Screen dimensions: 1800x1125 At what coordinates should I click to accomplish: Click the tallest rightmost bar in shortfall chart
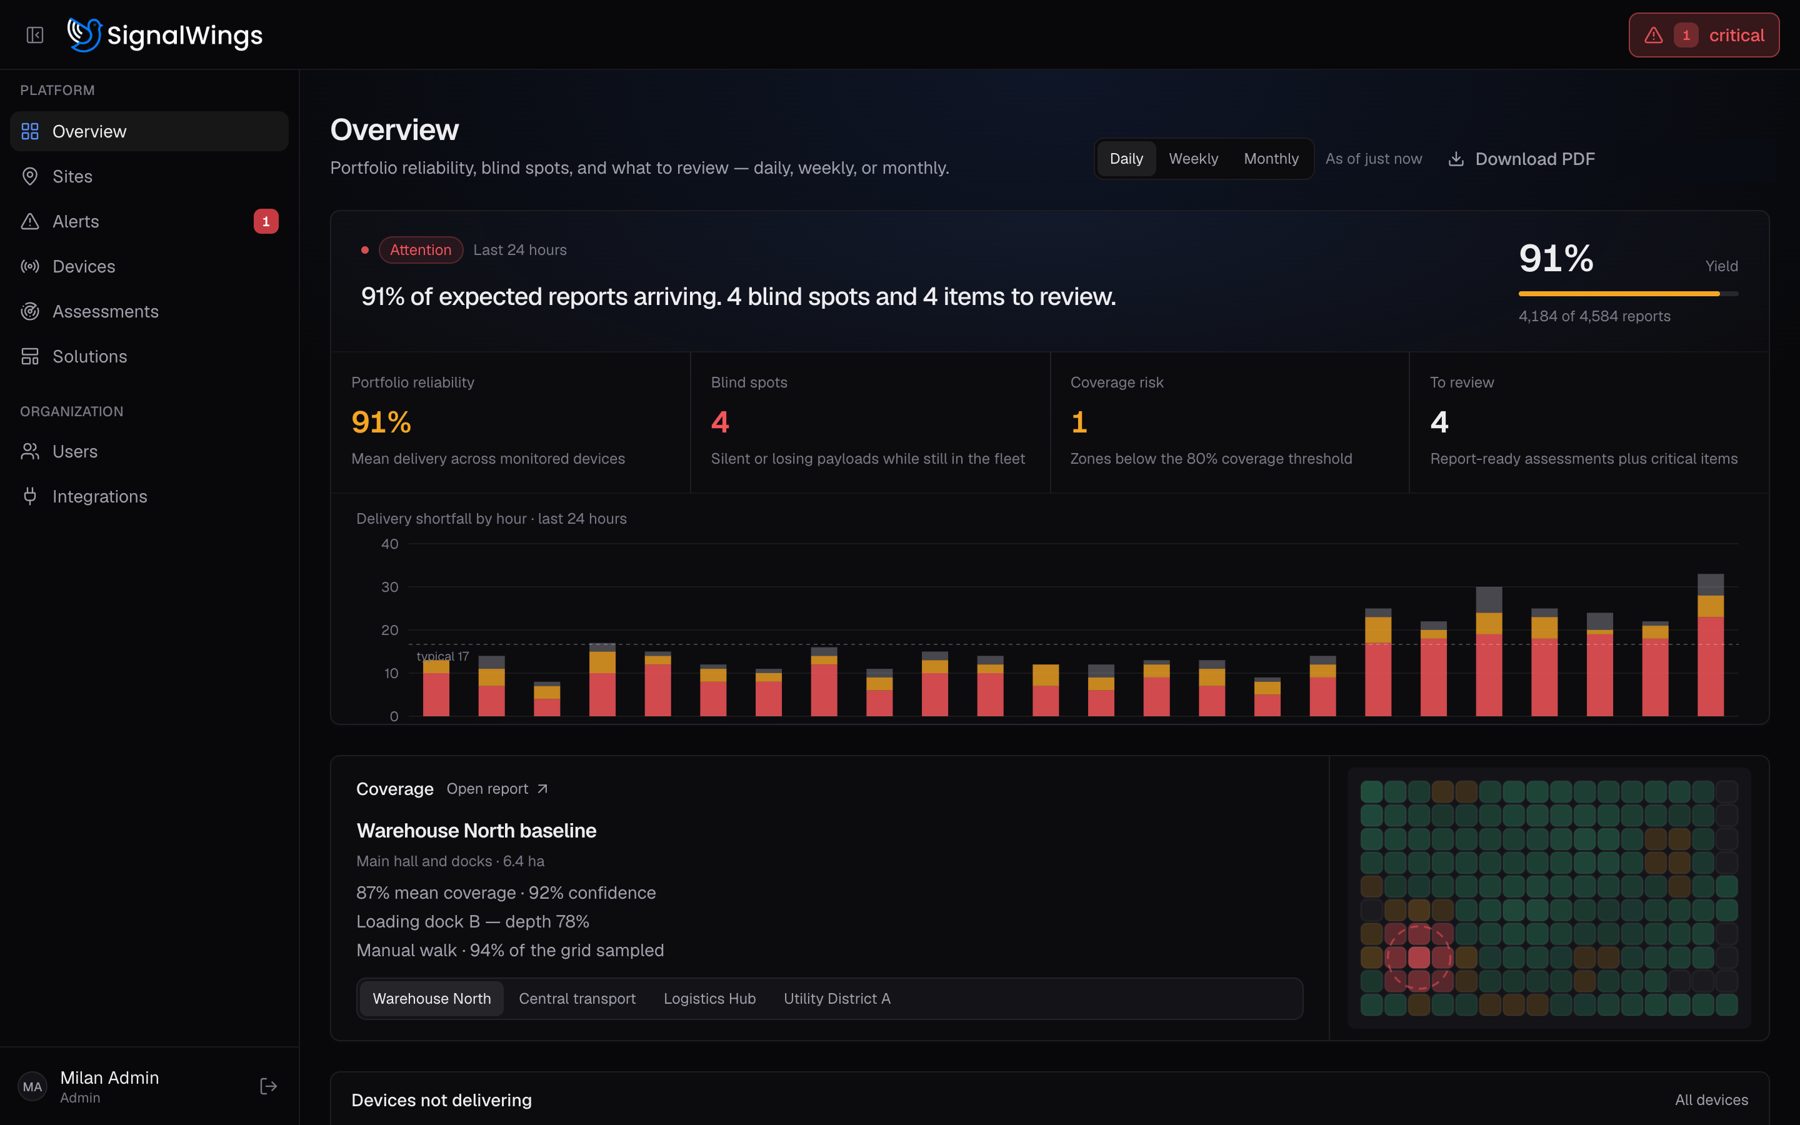[1710, 645]
